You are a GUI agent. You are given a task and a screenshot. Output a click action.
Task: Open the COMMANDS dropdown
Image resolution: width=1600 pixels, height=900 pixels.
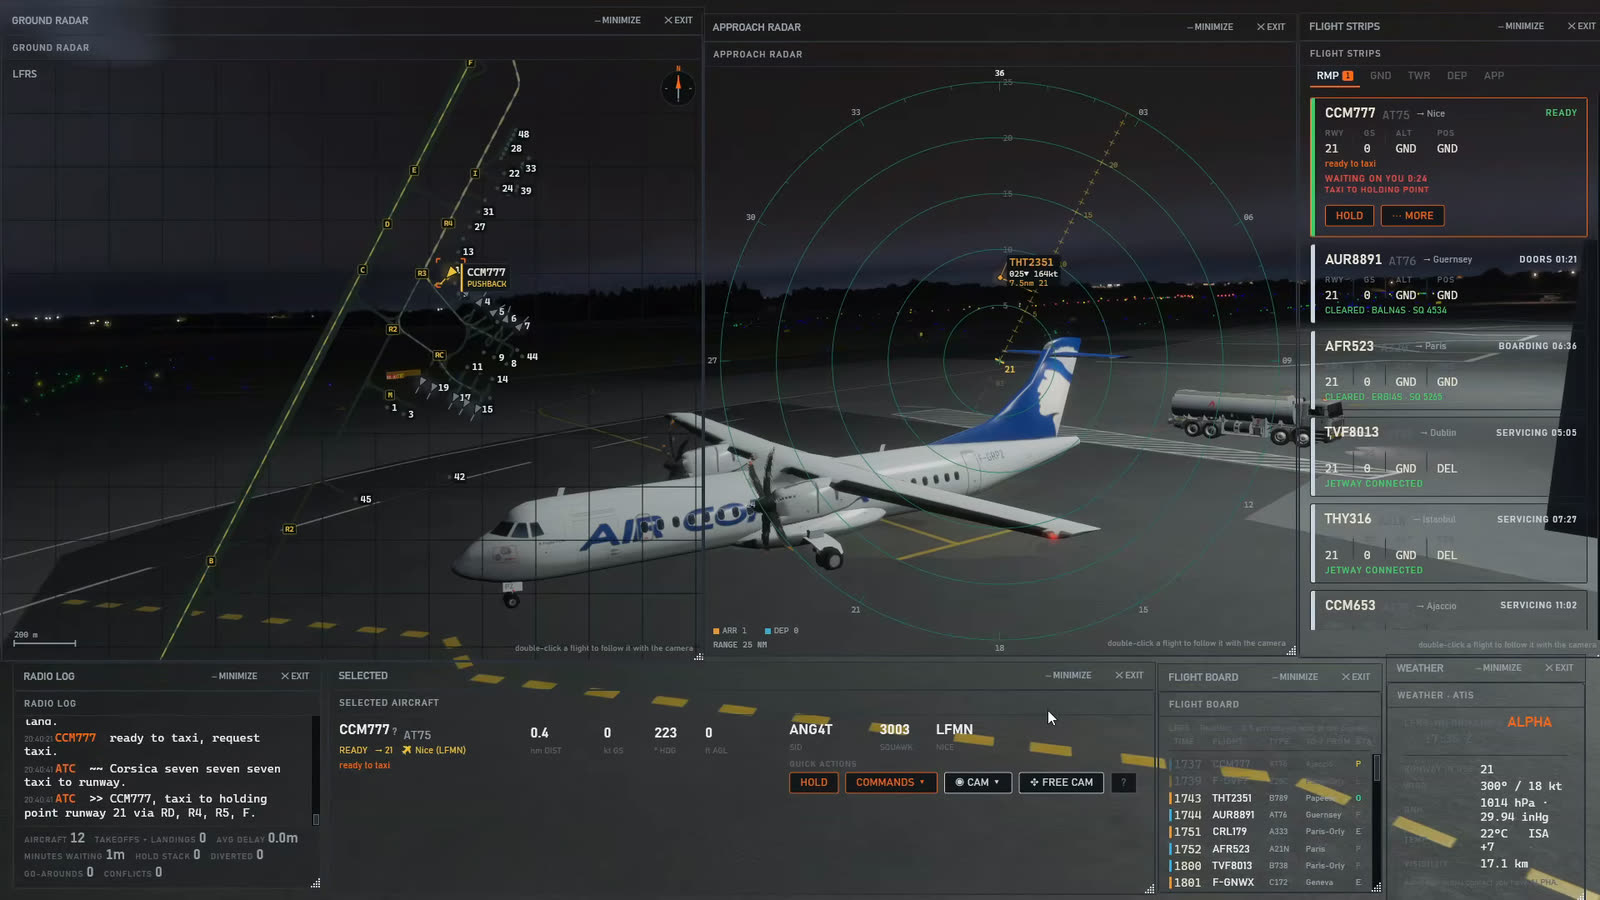890,783
